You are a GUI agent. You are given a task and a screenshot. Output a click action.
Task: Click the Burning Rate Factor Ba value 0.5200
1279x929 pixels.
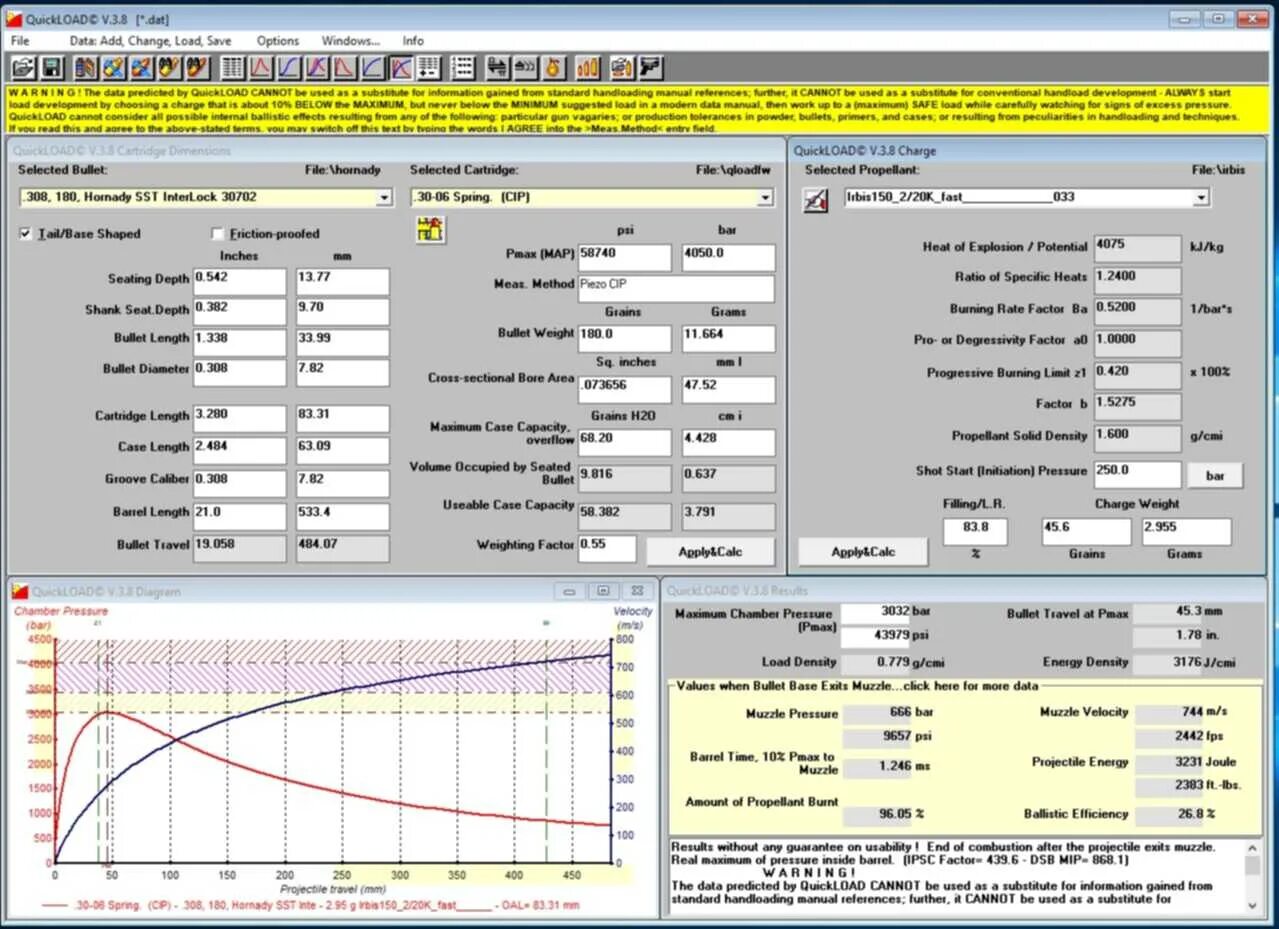[x=1137, y=311]
